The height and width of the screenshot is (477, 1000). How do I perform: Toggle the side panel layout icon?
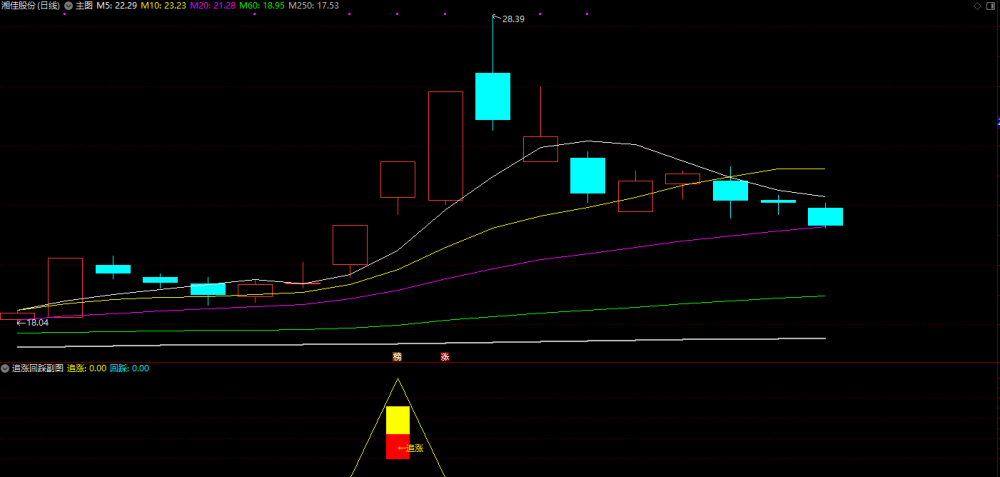(x=992, y=6)
